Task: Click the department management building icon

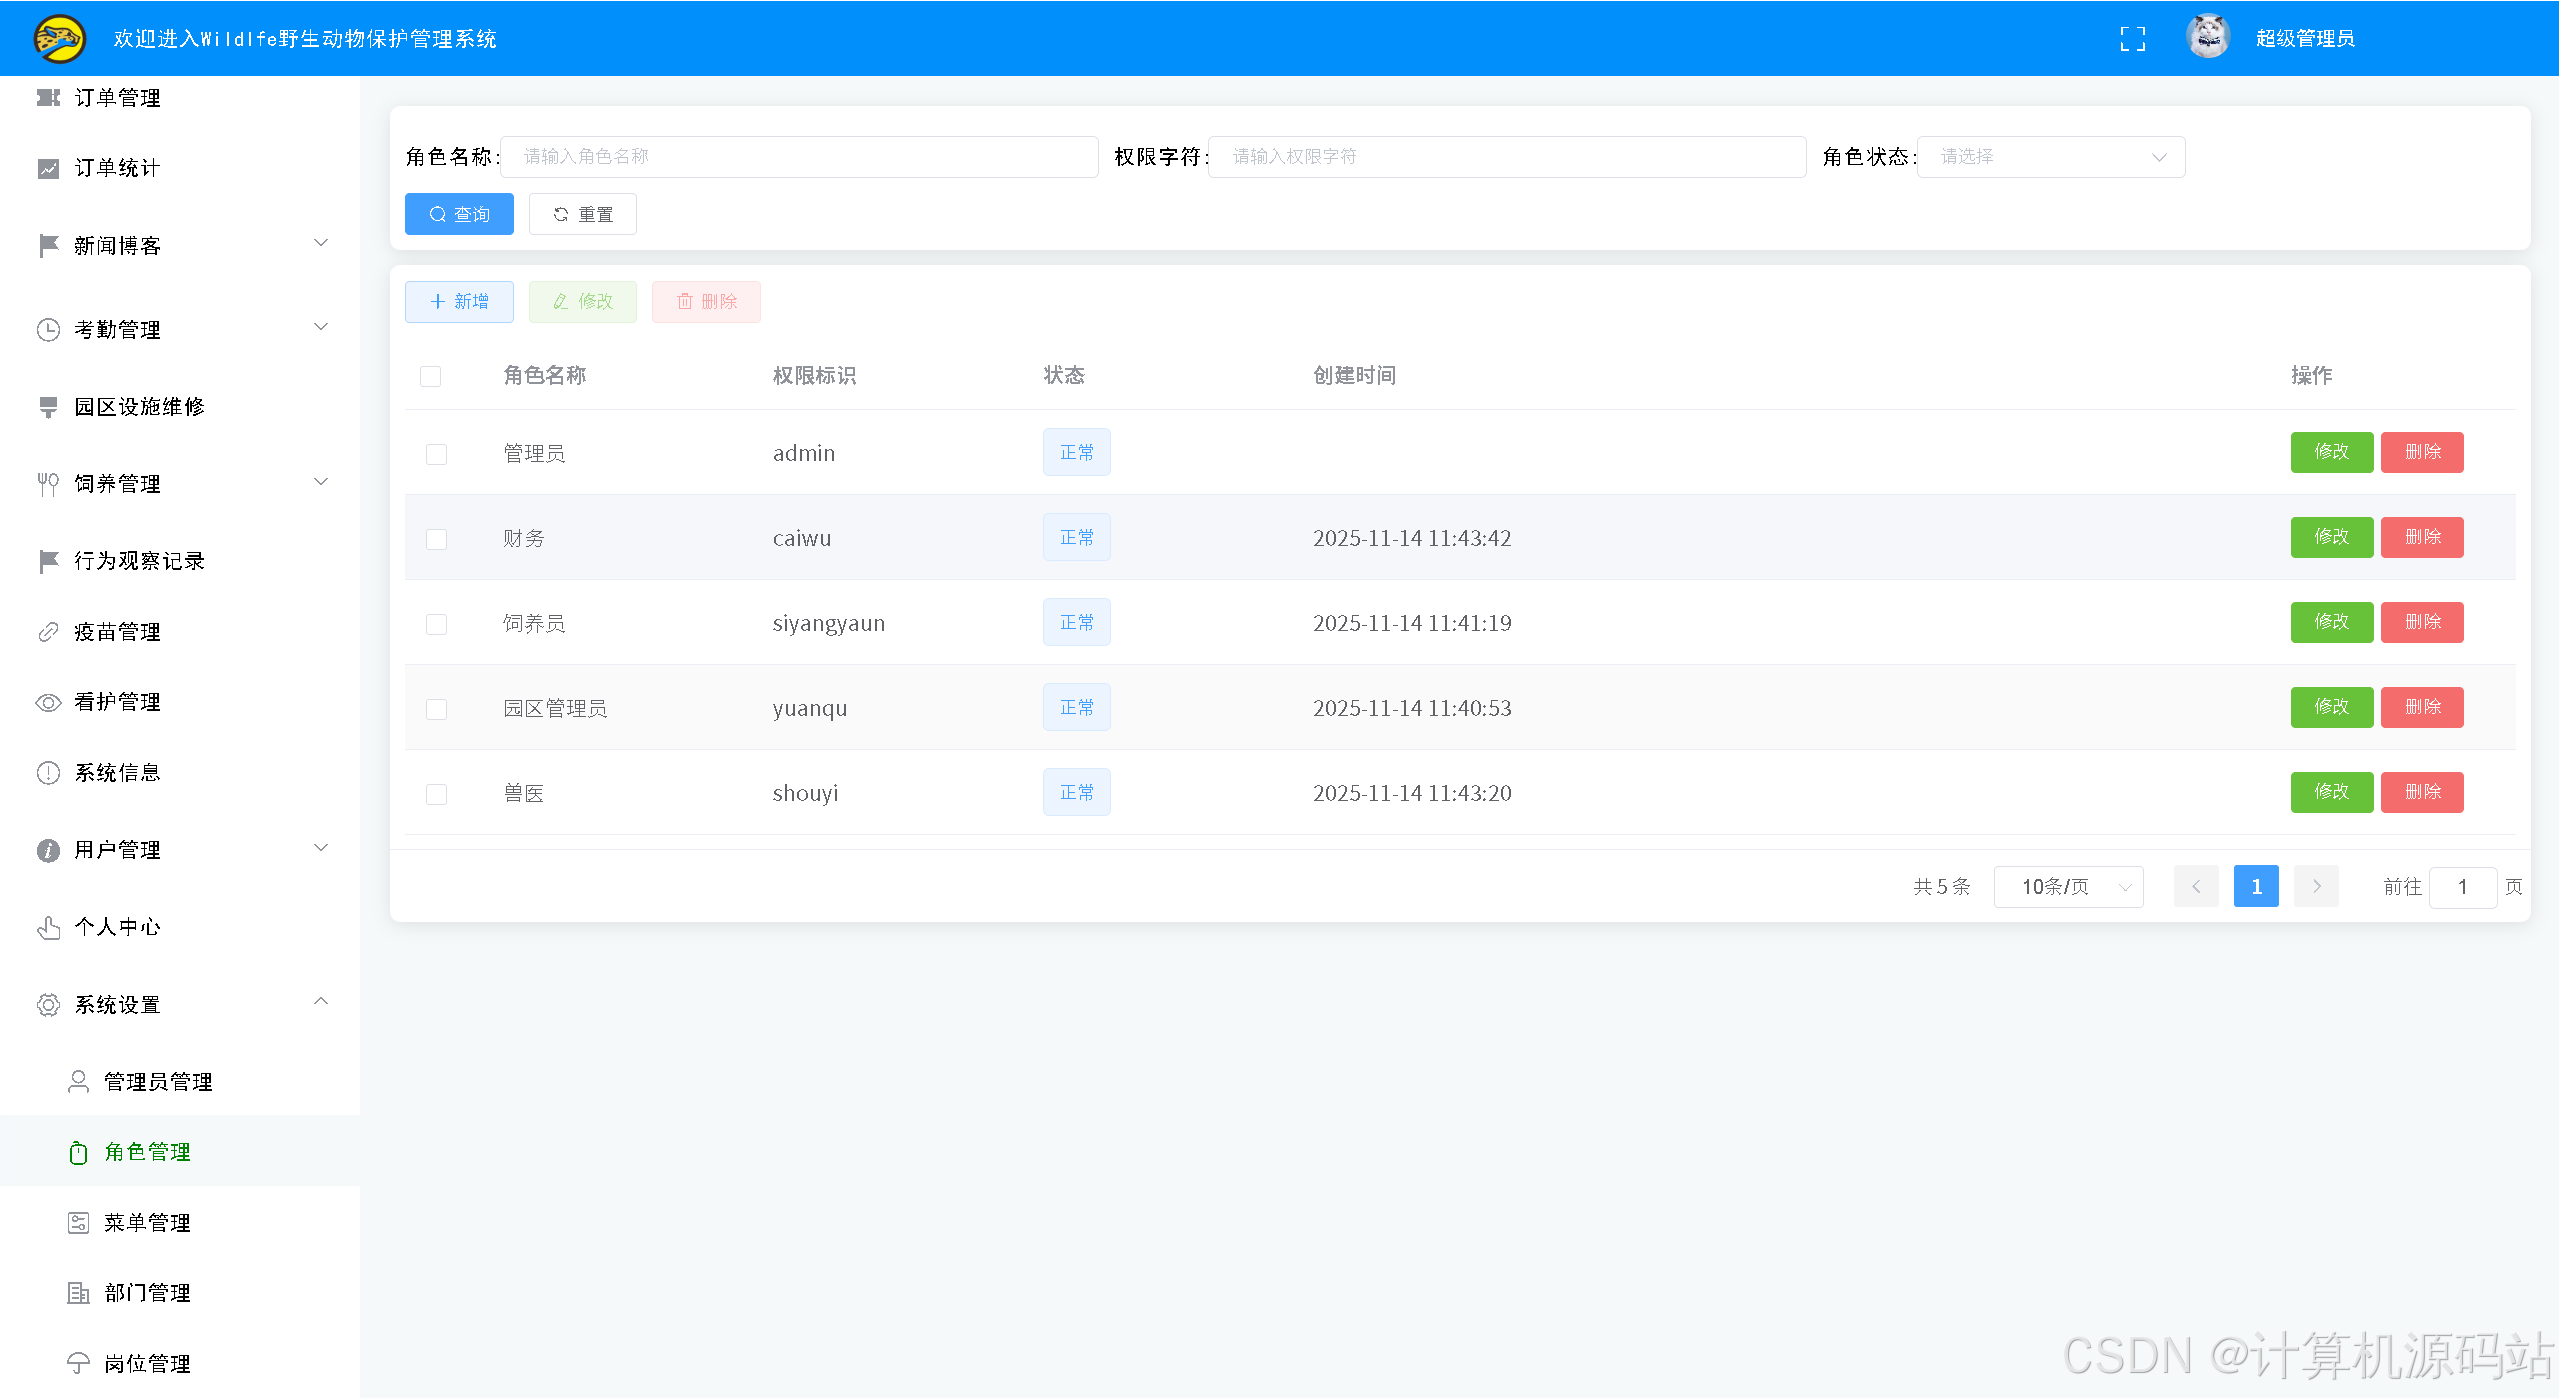Action: tap(78, 1293)
